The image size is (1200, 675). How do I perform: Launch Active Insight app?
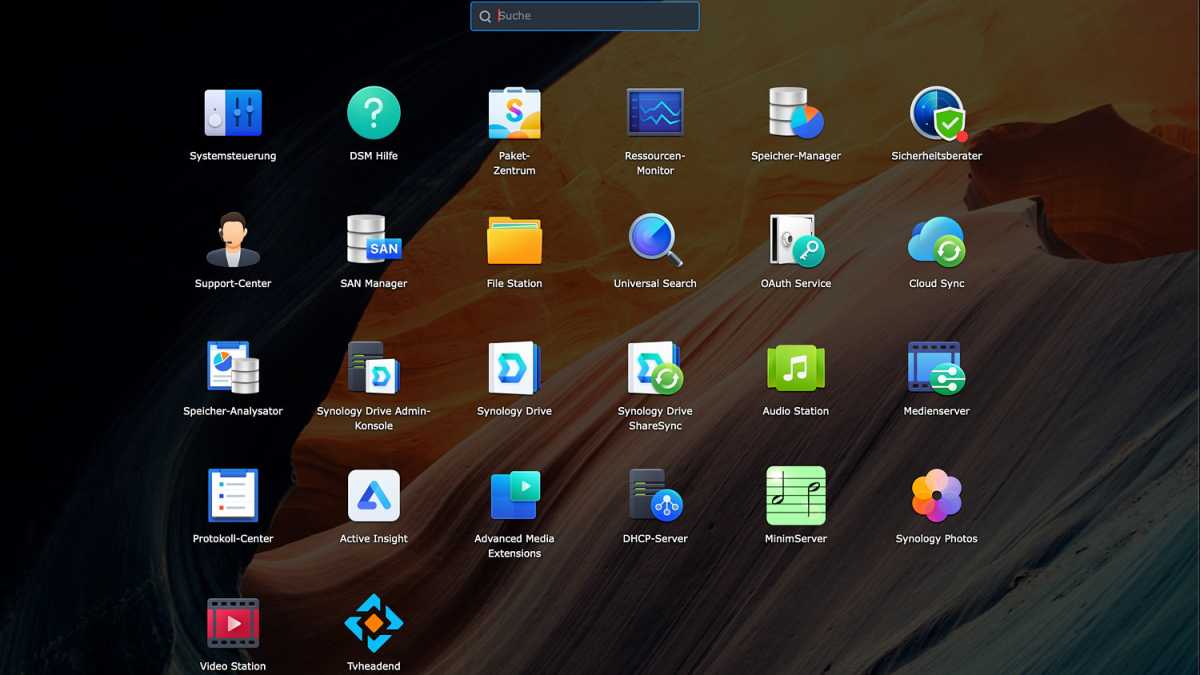[x=374, y=495]
